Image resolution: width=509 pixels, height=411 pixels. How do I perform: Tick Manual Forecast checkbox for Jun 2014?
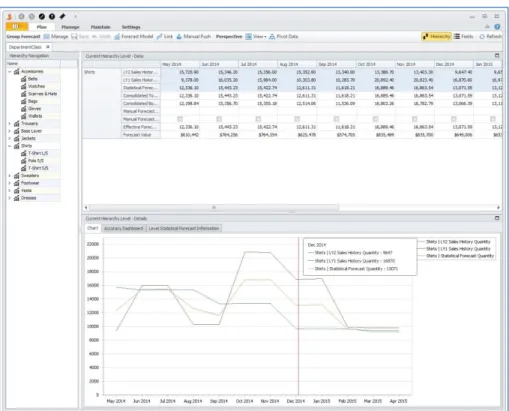[x=219, y=119]
